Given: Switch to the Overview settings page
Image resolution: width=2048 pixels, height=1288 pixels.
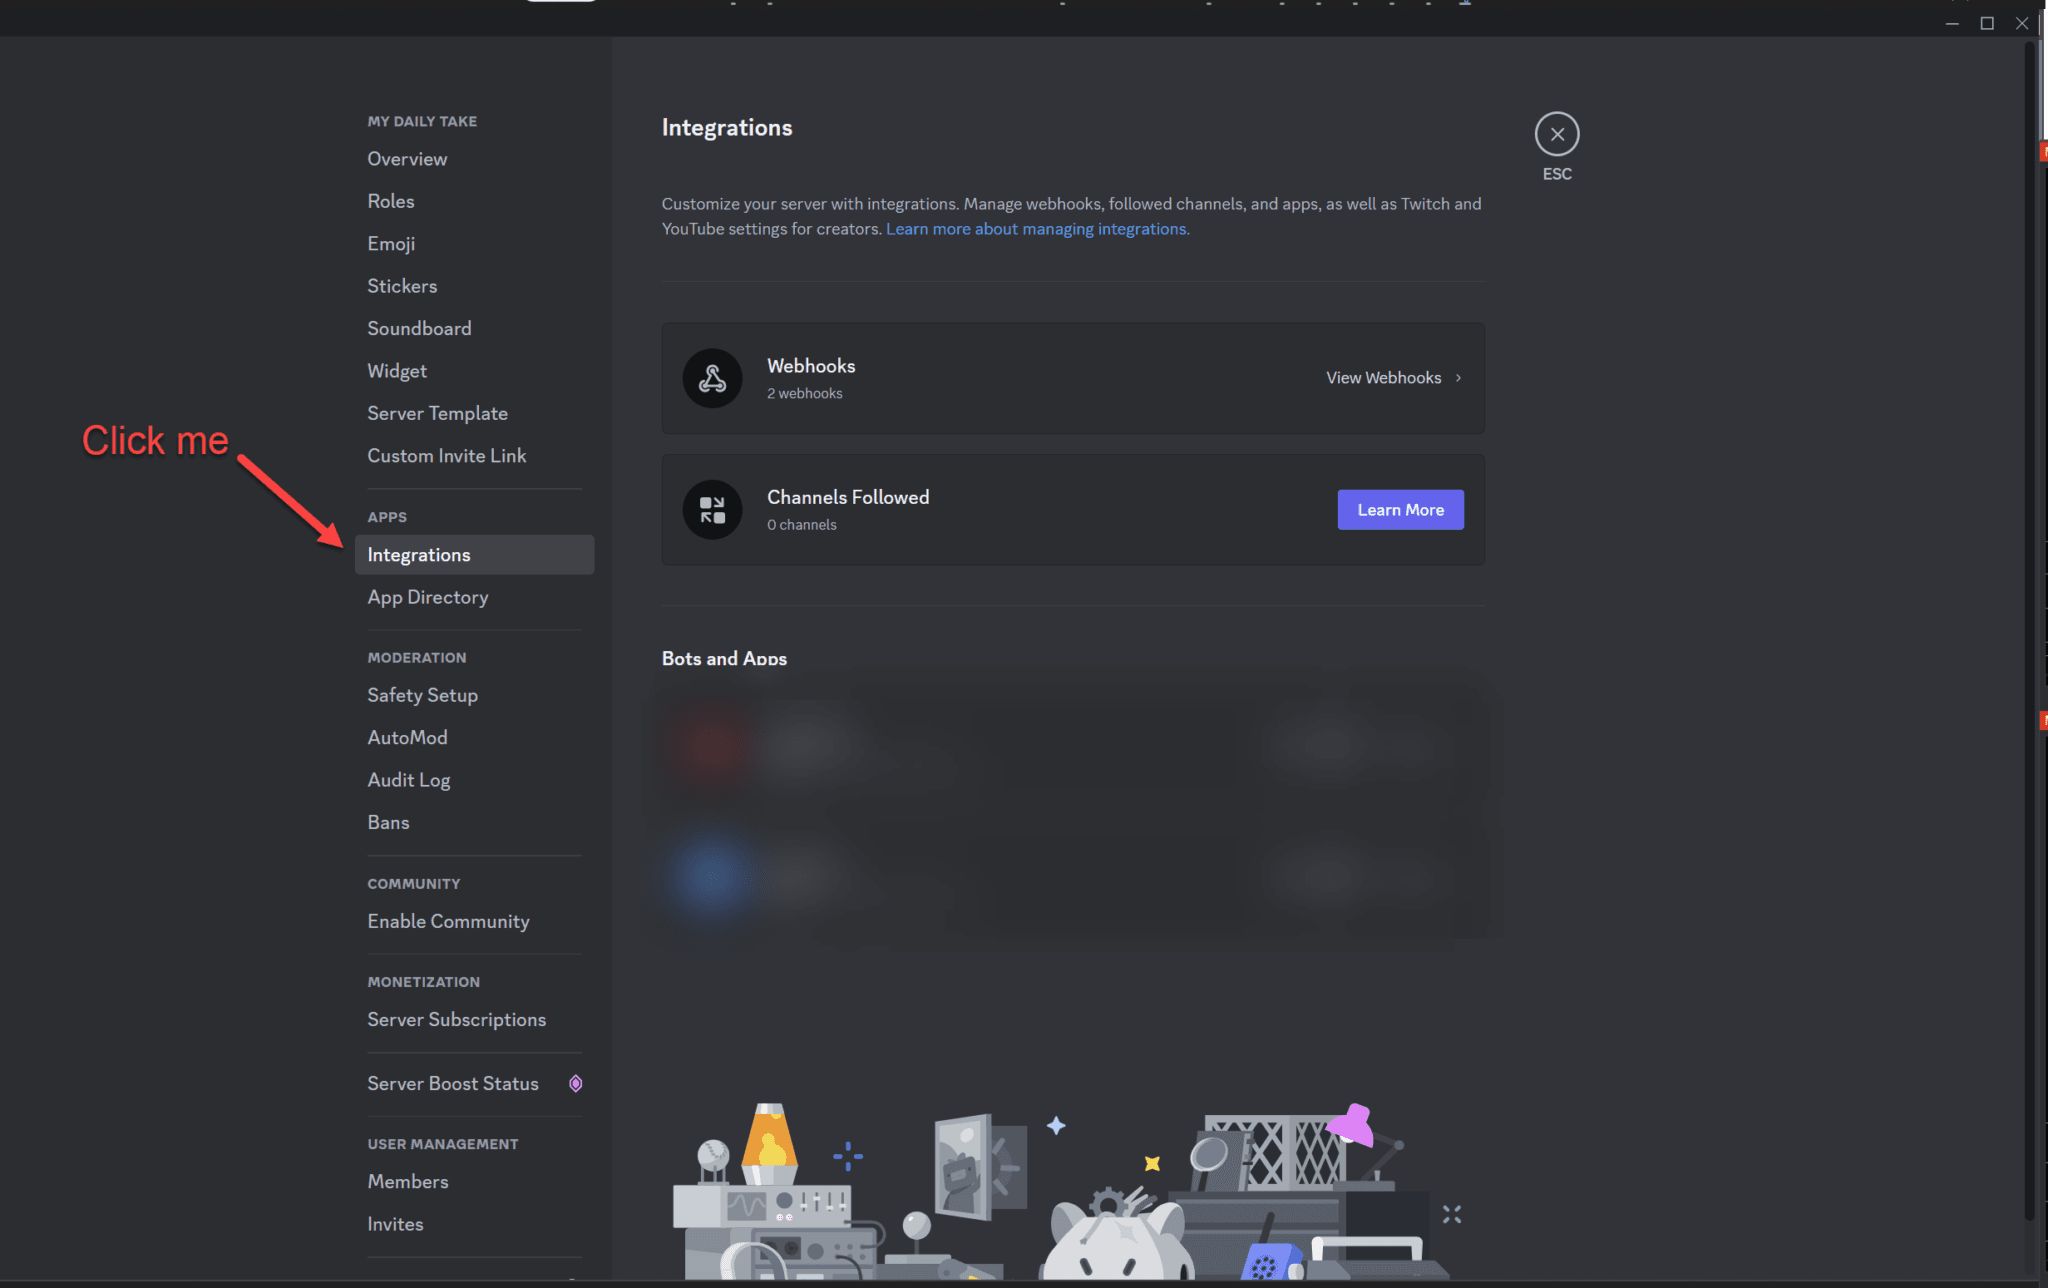Looking at the screenshot, I should pos(406,158).
